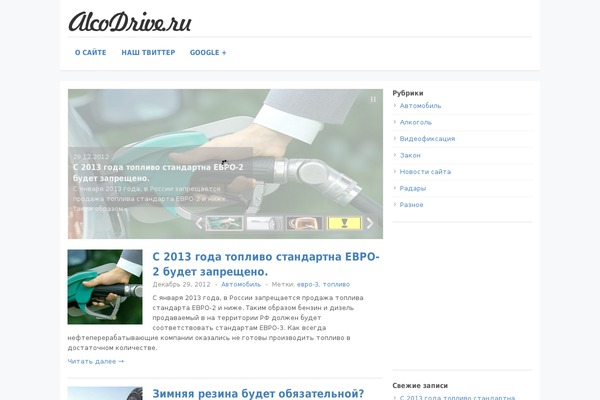The height and width of the screenshot is (400, 600).
Task: Click the Читать далее link
Action: [x=96, y=361]
